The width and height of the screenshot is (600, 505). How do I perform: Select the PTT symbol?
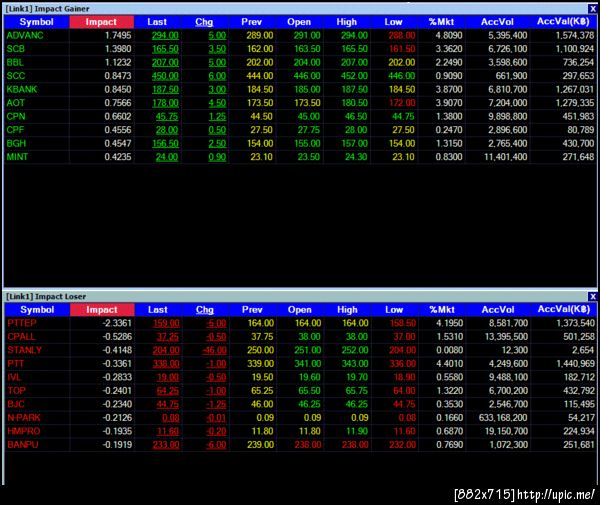[x=16, y=364]
